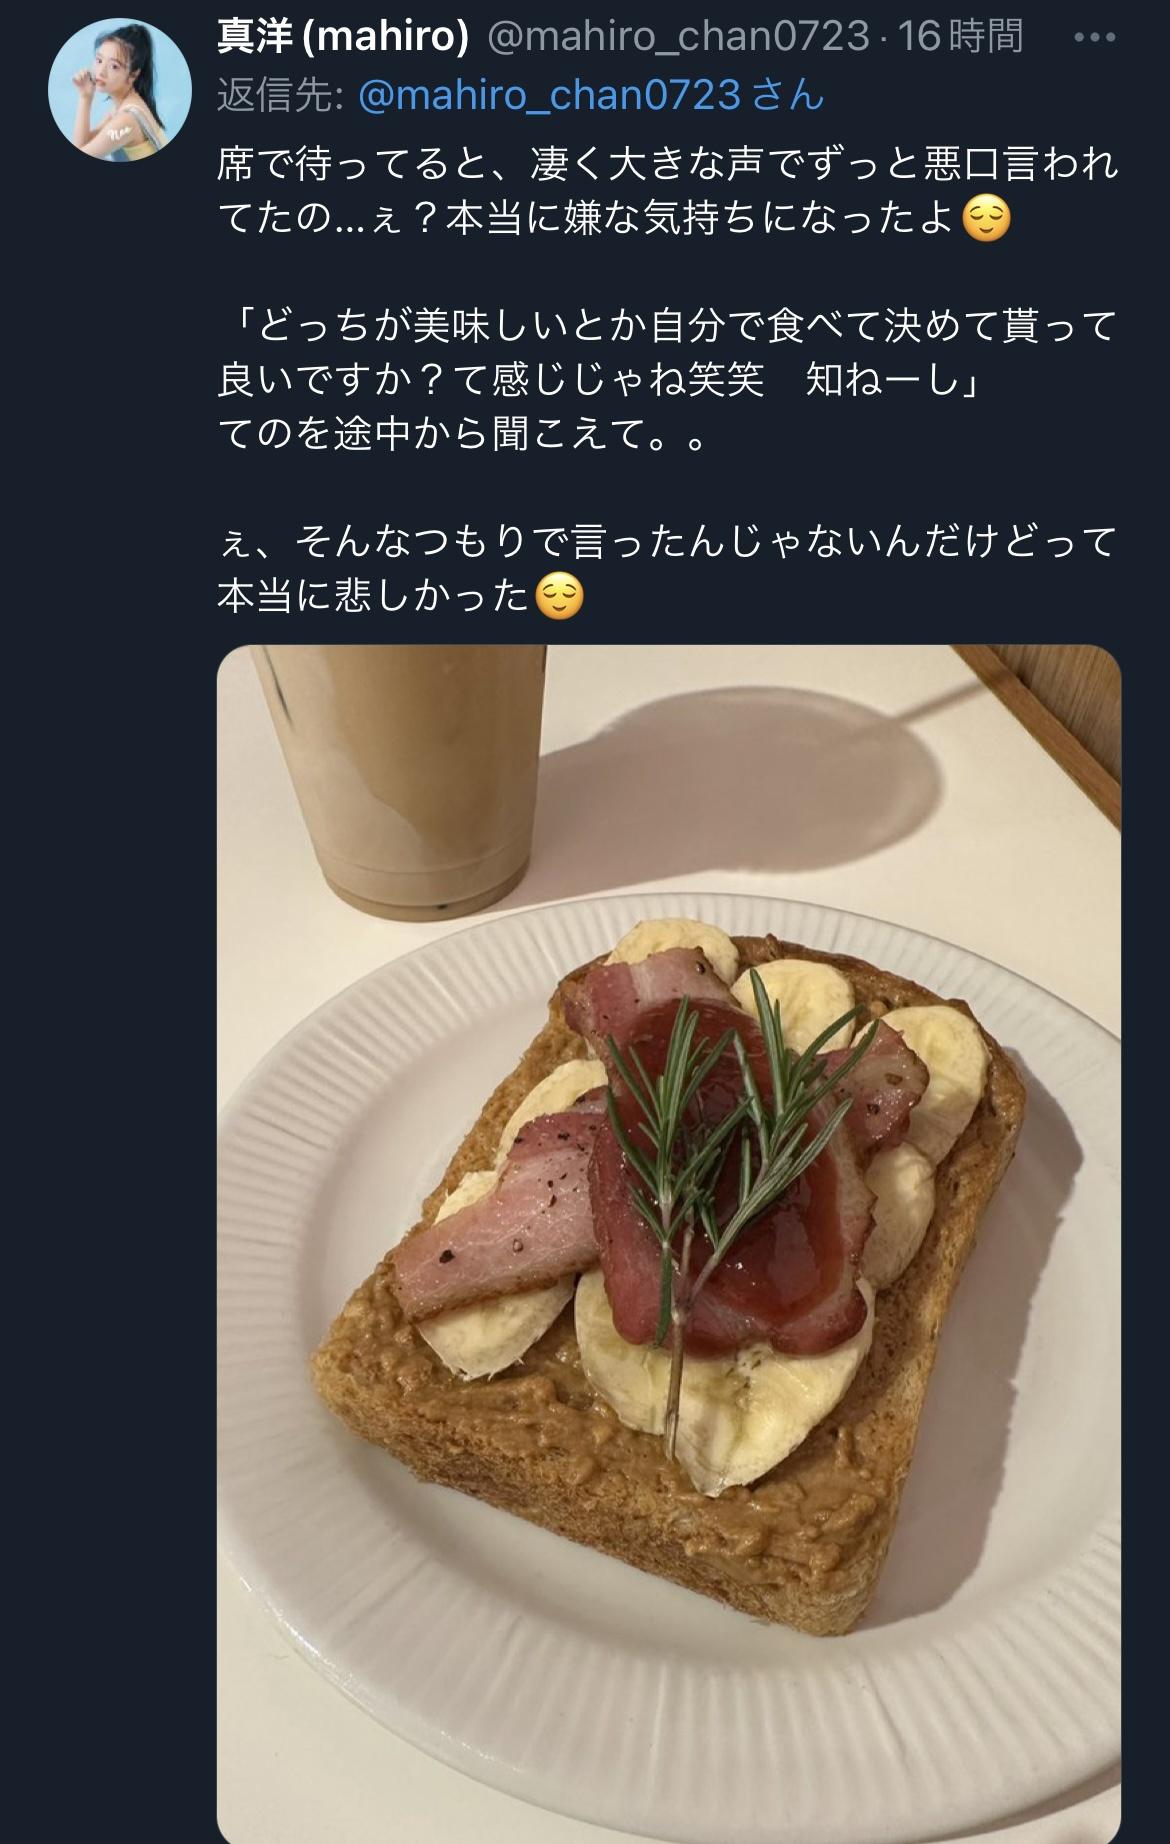Click the 返信先 reply label

click(x=282, y=95)
